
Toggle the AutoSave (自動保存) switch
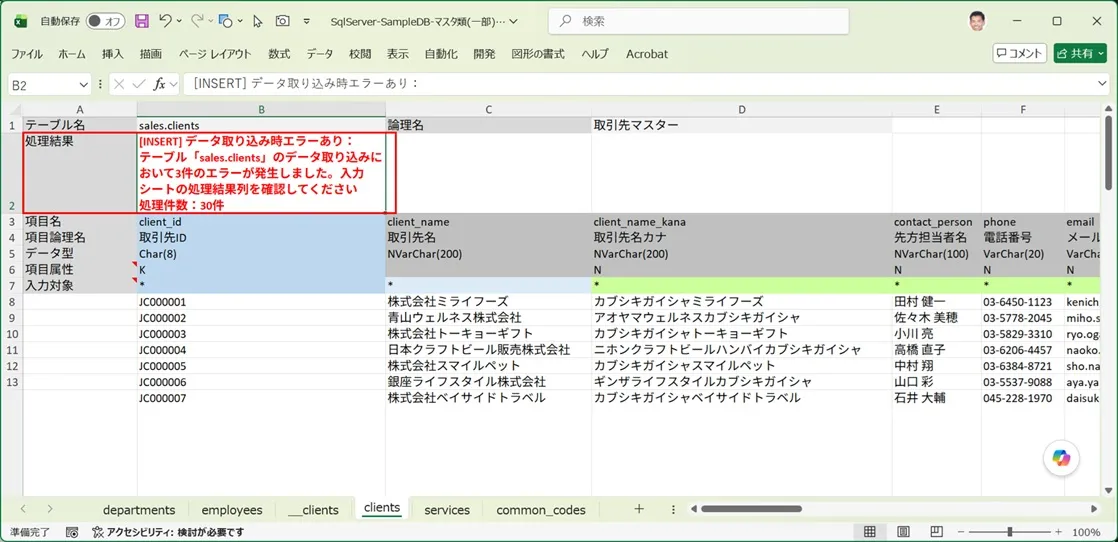coord(106,21)
